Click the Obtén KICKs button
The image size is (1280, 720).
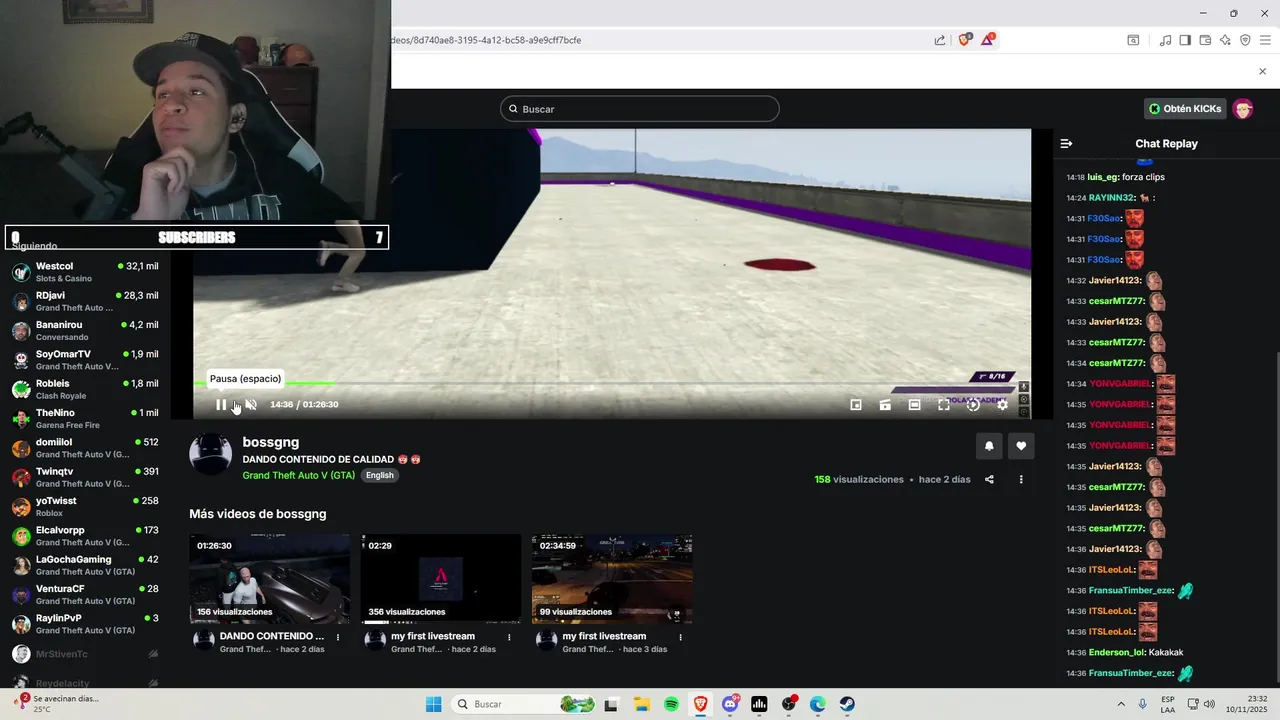tap(1185, 108)
